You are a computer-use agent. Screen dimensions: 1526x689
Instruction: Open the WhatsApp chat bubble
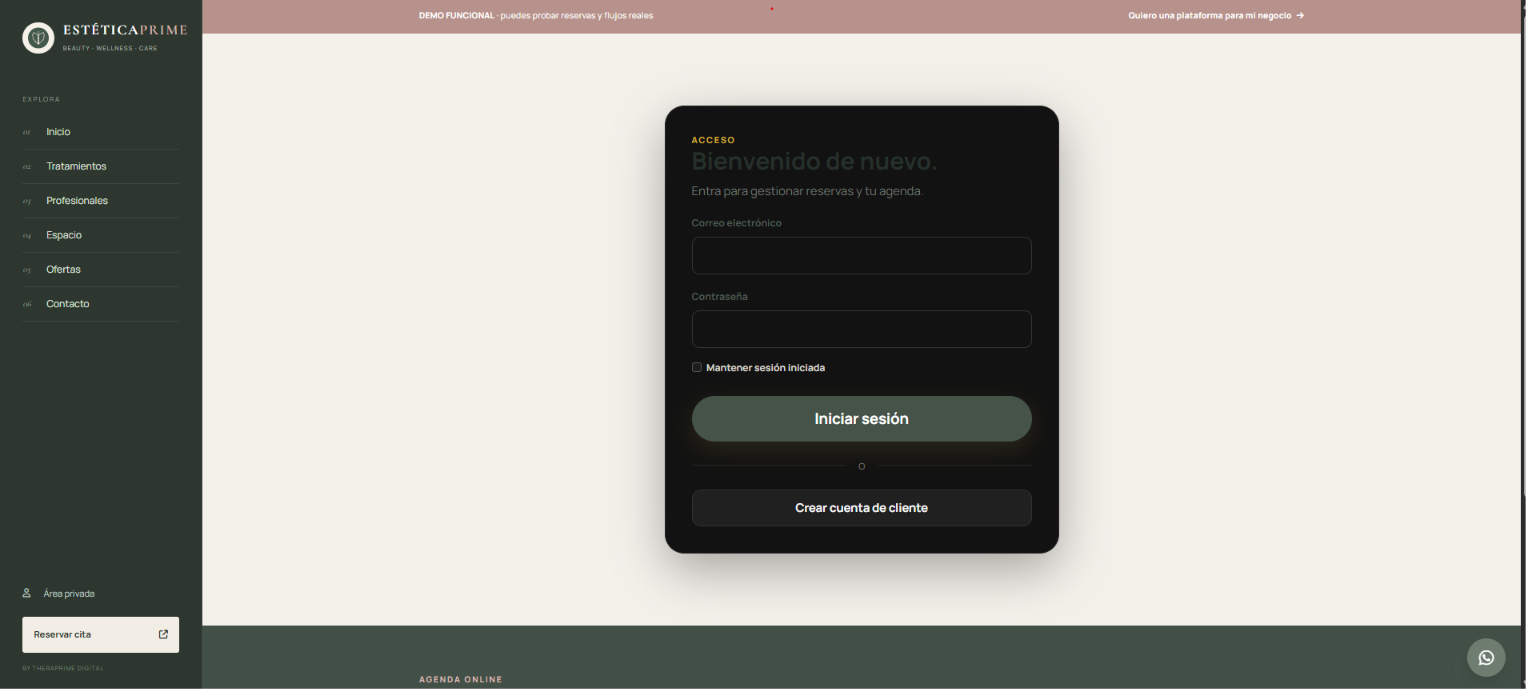[x=1486, y=658]
